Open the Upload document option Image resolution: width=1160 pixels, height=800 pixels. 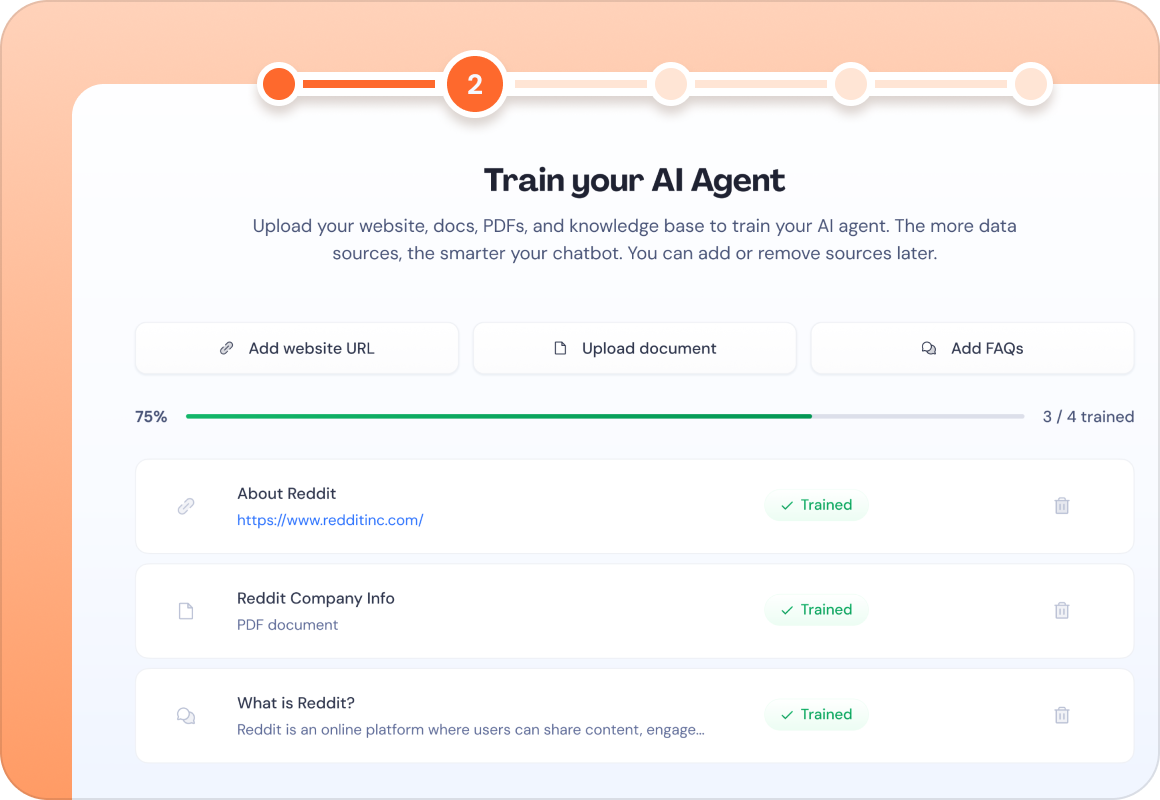point(635,348)
